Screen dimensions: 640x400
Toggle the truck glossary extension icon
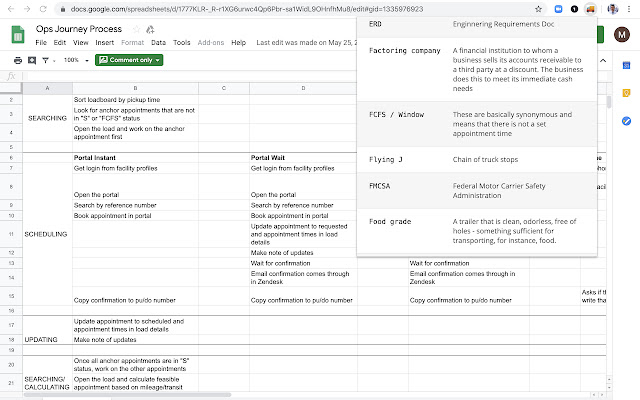[x=590, y=9]
